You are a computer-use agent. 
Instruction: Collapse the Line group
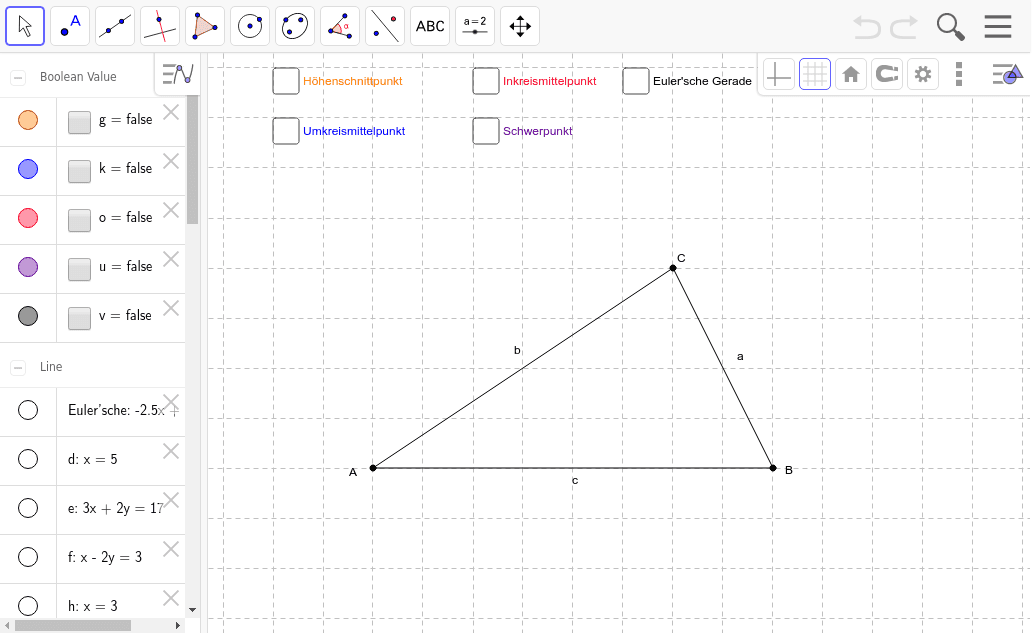coord(18,368)
